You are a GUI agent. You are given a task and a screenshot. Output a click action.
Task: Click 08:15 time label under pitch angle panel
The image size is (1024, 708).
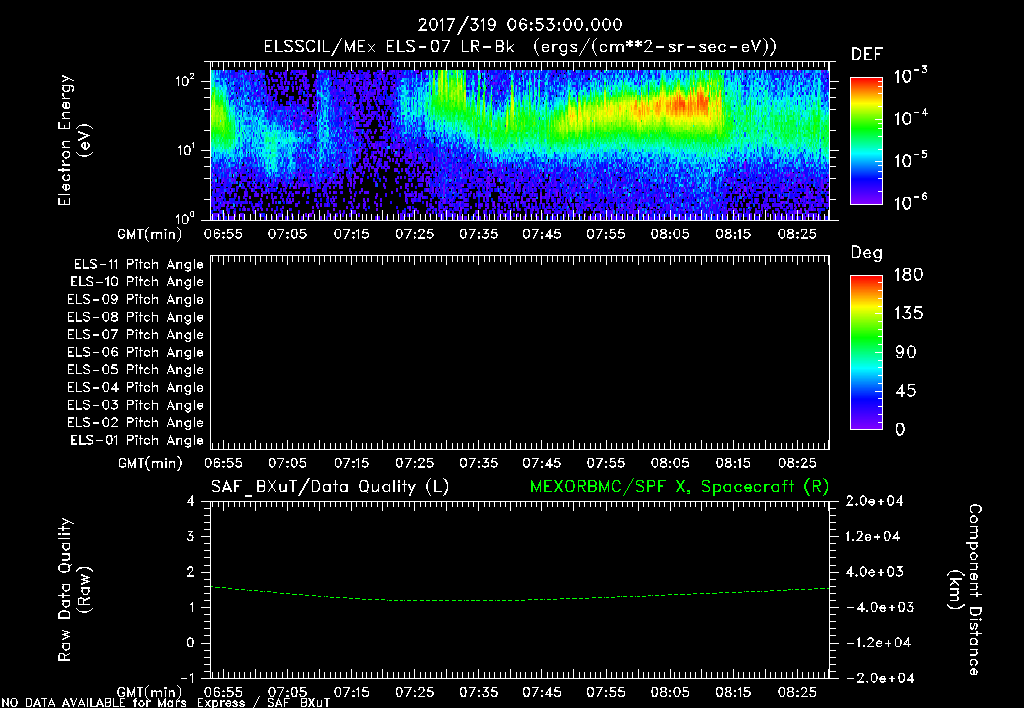tap(733, 463)
